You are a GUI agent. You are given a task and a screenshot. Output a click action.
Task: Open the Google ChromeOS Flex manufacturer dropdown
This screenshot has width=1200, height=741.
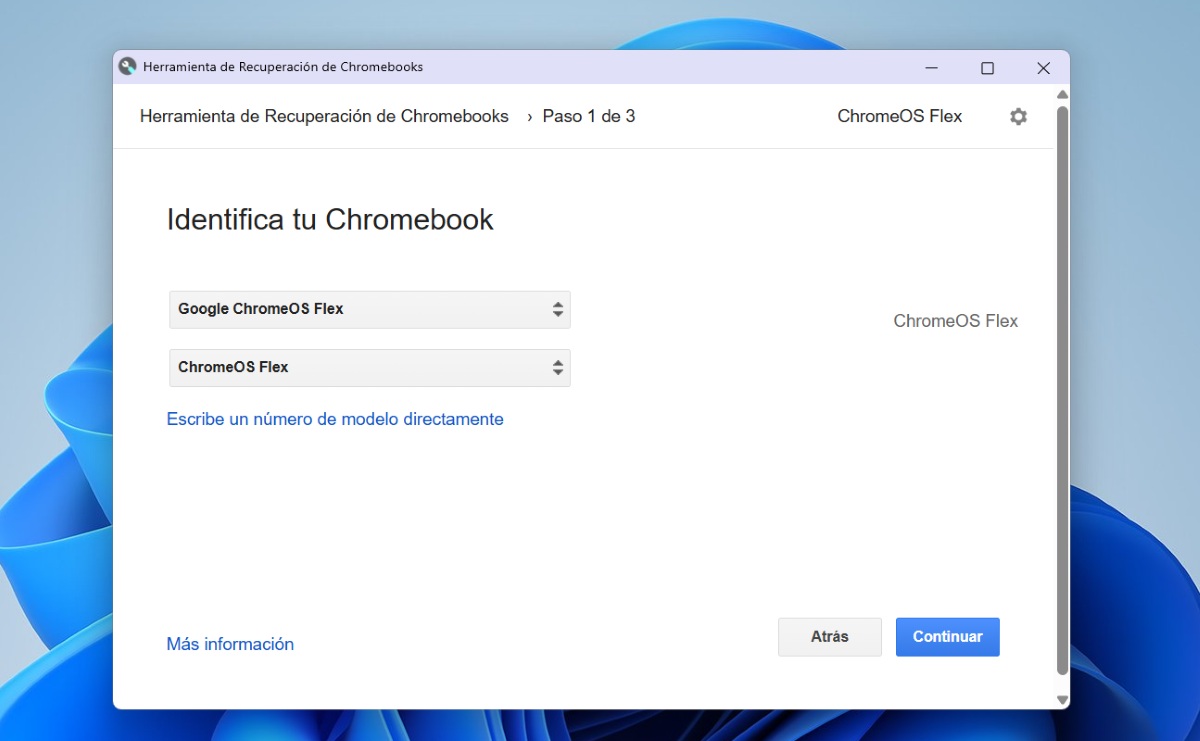(x=370, y=309)
